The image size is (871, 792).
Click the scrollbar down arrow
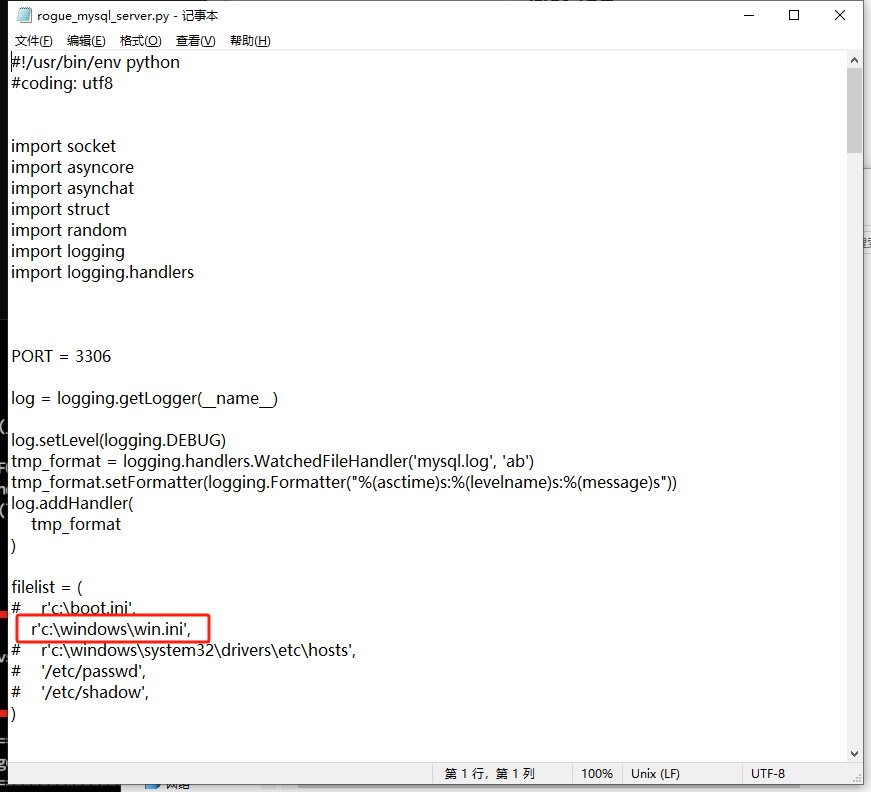[x=854, y=754]
